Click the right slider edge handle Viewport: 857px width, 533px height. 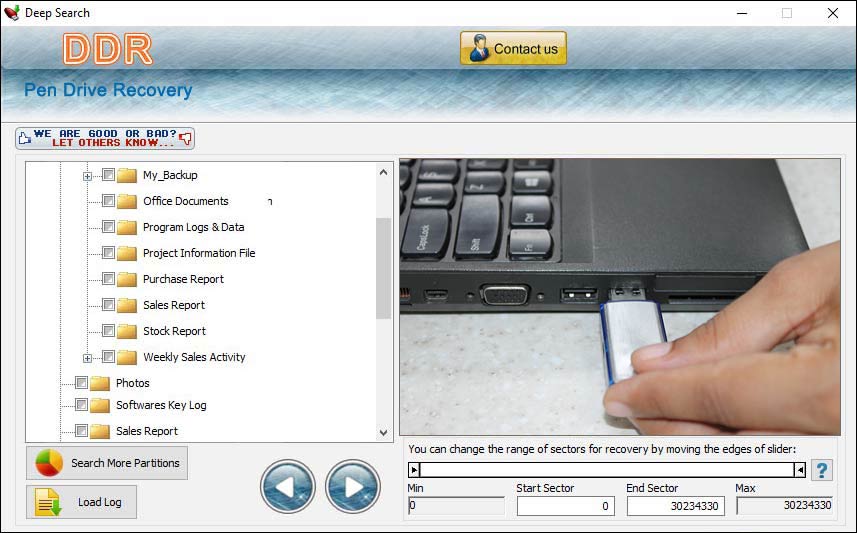[800, 470]
